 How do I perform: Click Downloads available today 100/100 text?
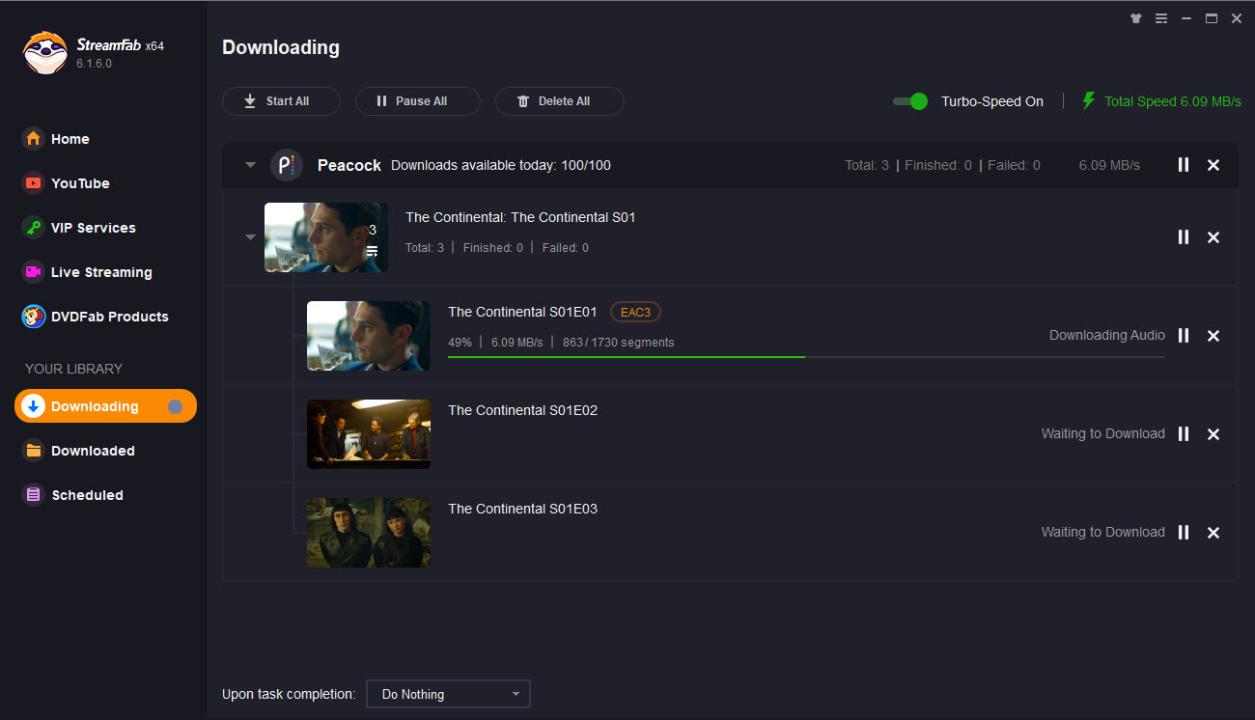pos(501,165)
